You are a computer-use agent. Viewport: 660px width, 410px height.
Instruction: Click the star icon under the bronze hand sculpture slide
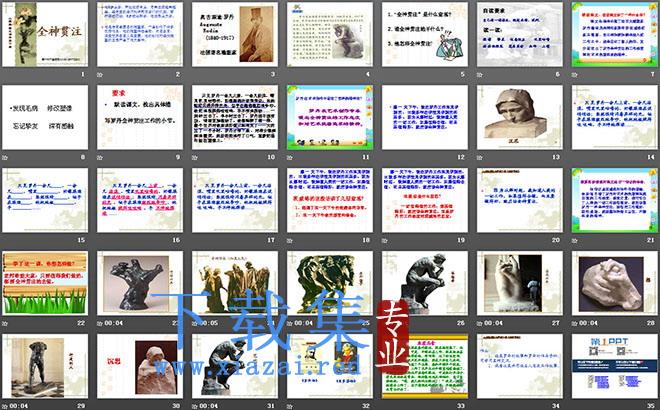(100, 323)
